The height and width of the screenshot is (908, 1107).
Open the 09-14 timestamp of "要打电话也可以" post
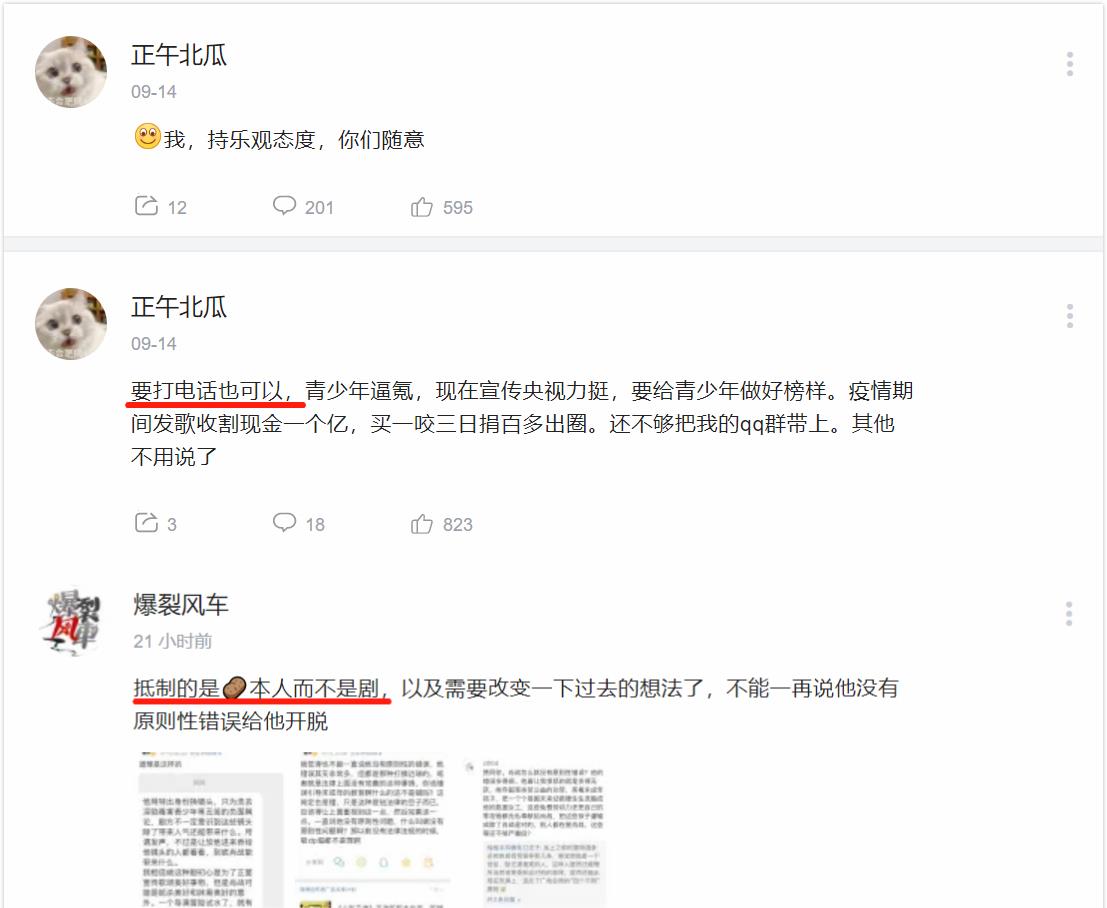(154, 344)
